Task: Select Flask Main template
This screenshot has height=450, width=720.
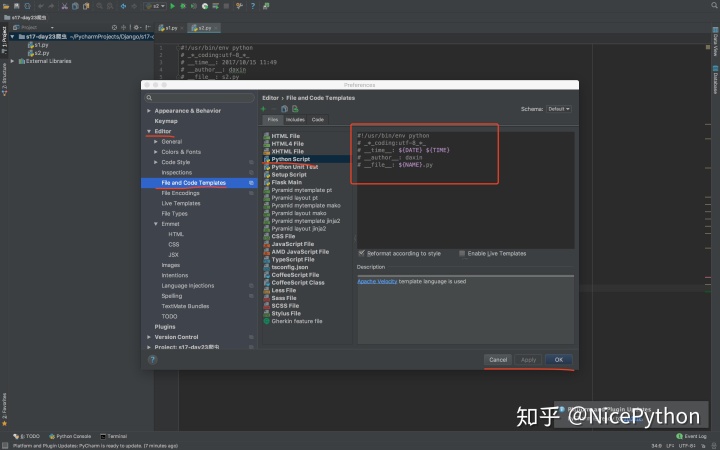Action: (x=286, y=182)
